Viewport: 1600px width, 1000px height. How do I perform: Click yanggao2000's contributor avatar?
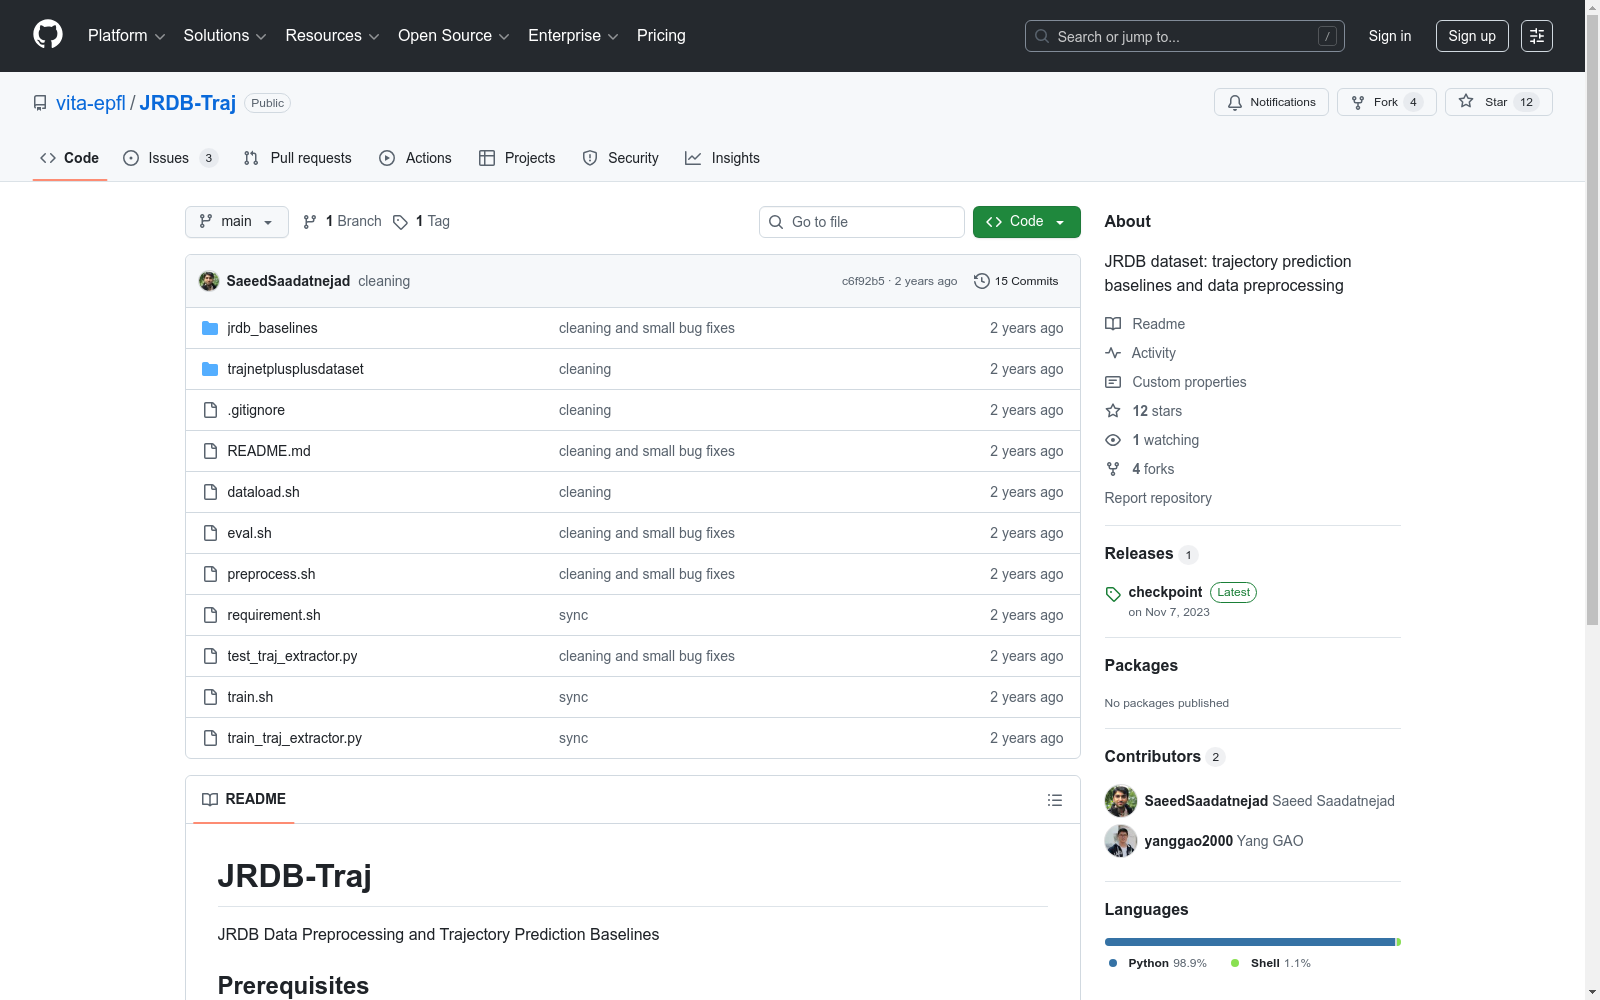click(x=1121, y=841)
